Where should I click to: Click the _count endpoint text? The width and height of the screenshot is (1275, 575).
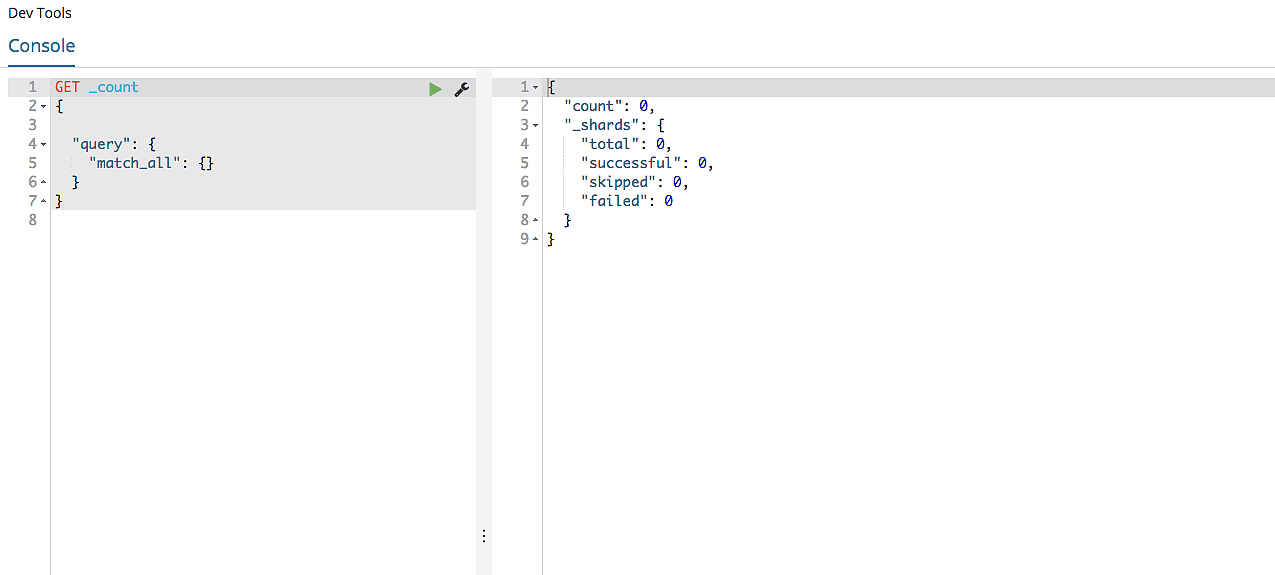pos(114,87)
